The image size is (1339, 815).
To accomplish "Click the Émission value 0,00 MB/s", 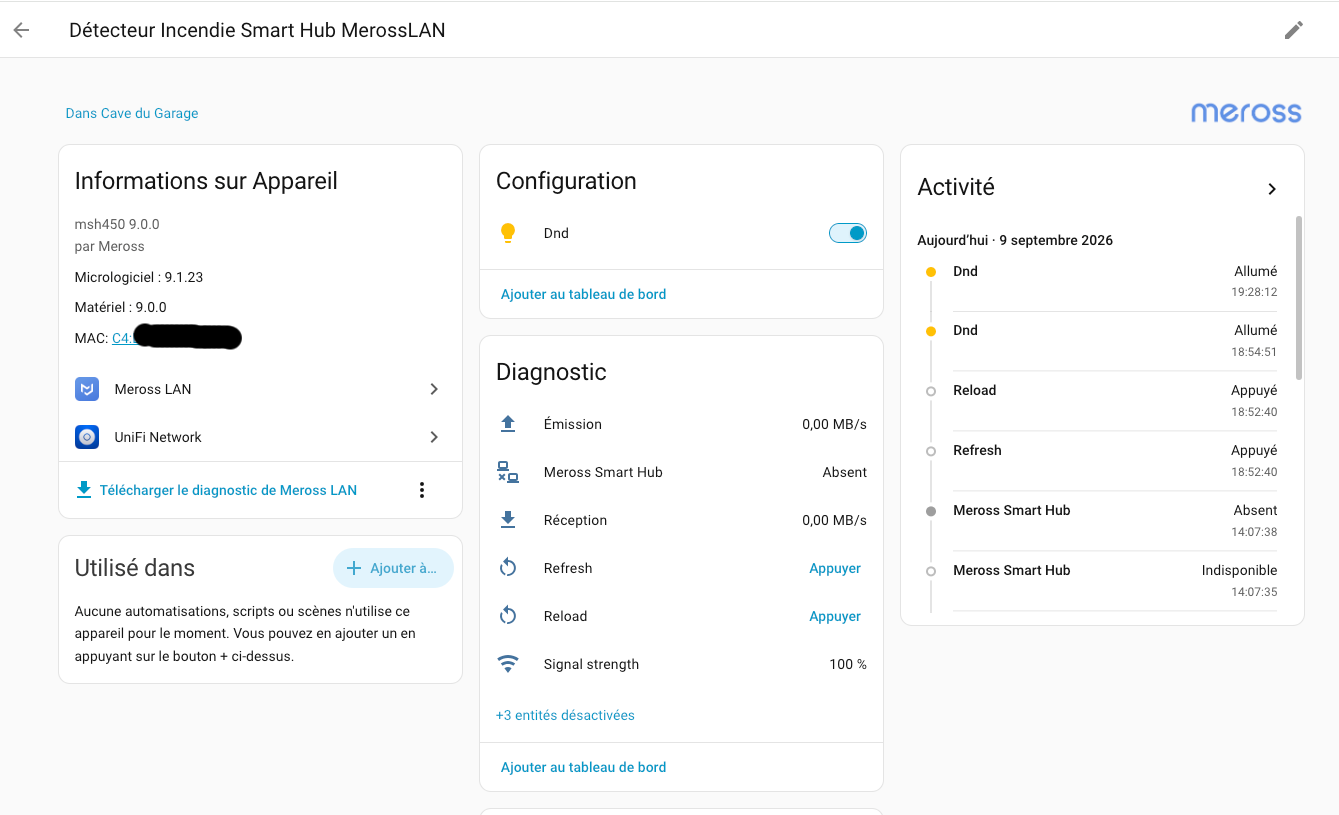I will 834,424.
